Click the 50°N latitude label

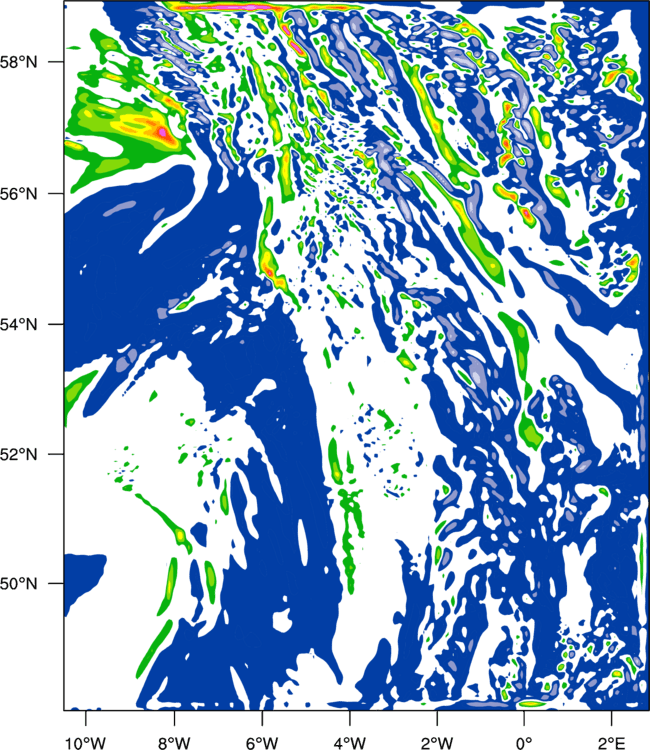19,584
